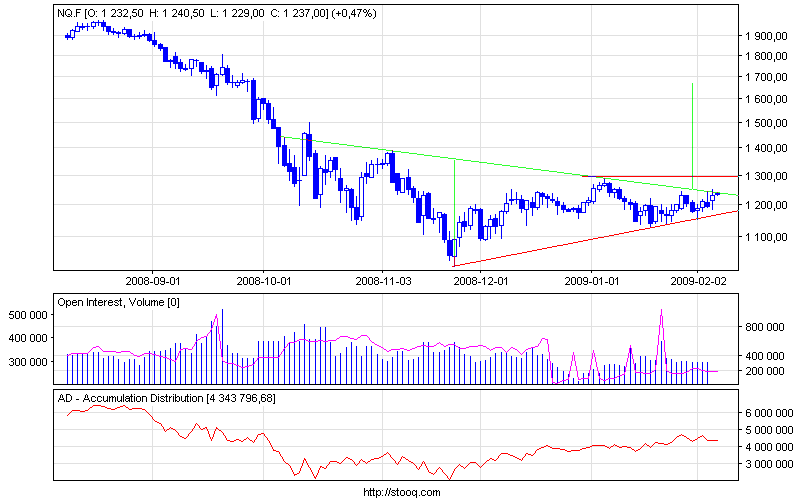Screen dimensions: 800x500
Task: Click the 5 000 000 AD axis label
Action: [x=769, y=430]
